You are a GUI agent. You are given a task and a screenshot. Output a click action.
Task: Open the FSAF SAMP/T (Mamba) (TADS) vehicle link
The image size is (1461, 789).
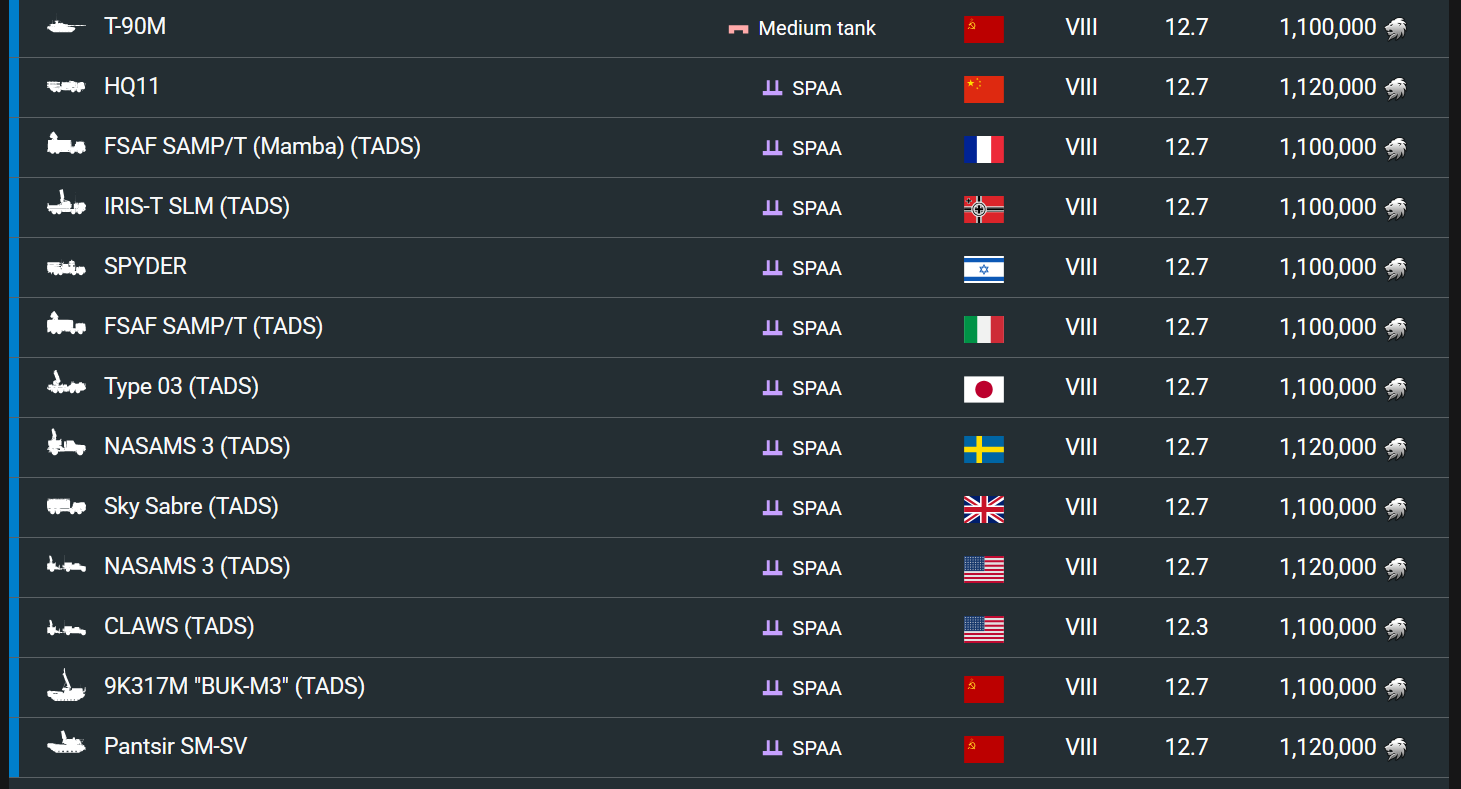click(262, 147)
